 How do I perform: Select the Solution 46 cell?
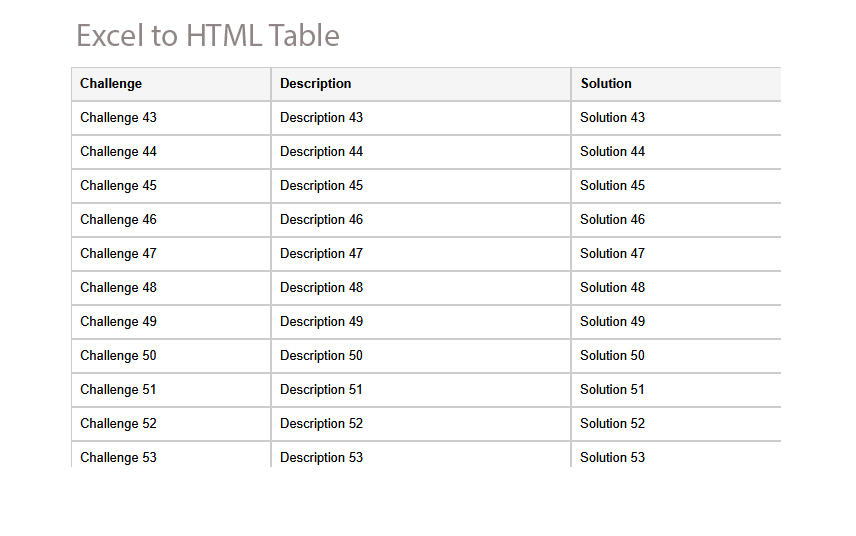click(x=676, y=220)
